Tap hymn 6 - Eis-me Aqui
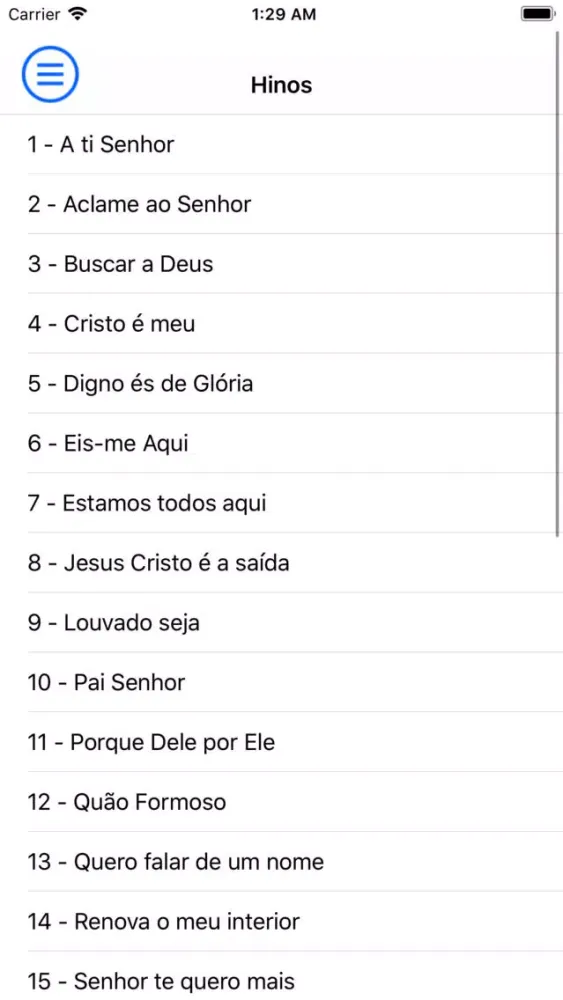The image size is (563, 1000). [281, 443]
